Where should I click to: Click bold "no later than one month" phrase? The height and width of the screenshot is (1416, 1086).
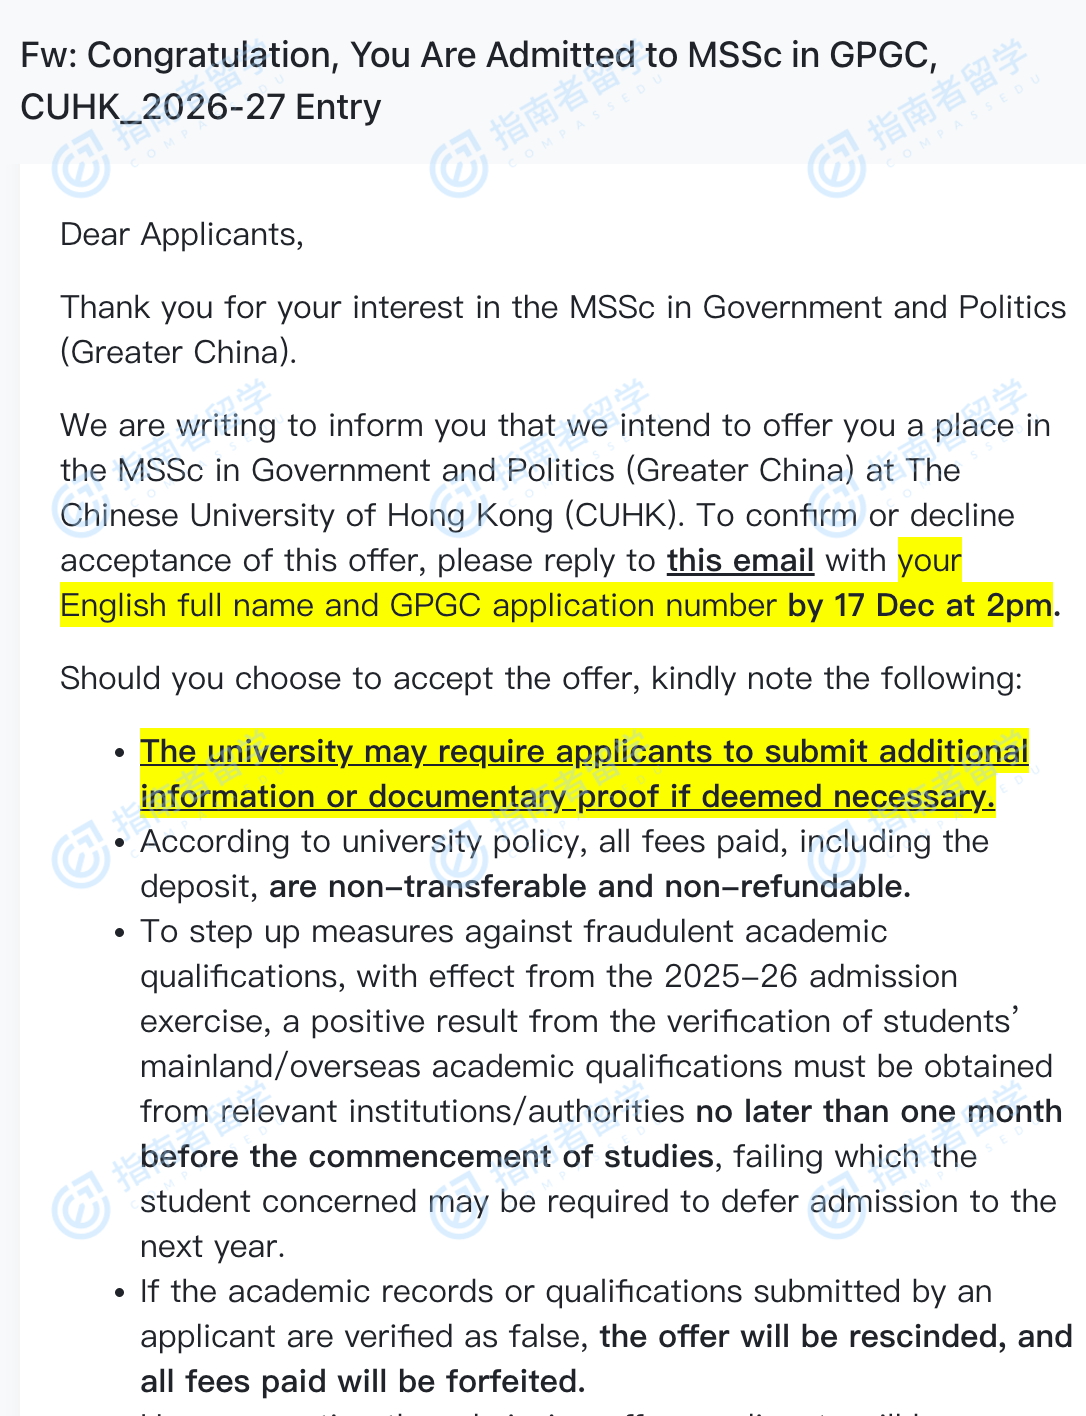(878, 1111)
